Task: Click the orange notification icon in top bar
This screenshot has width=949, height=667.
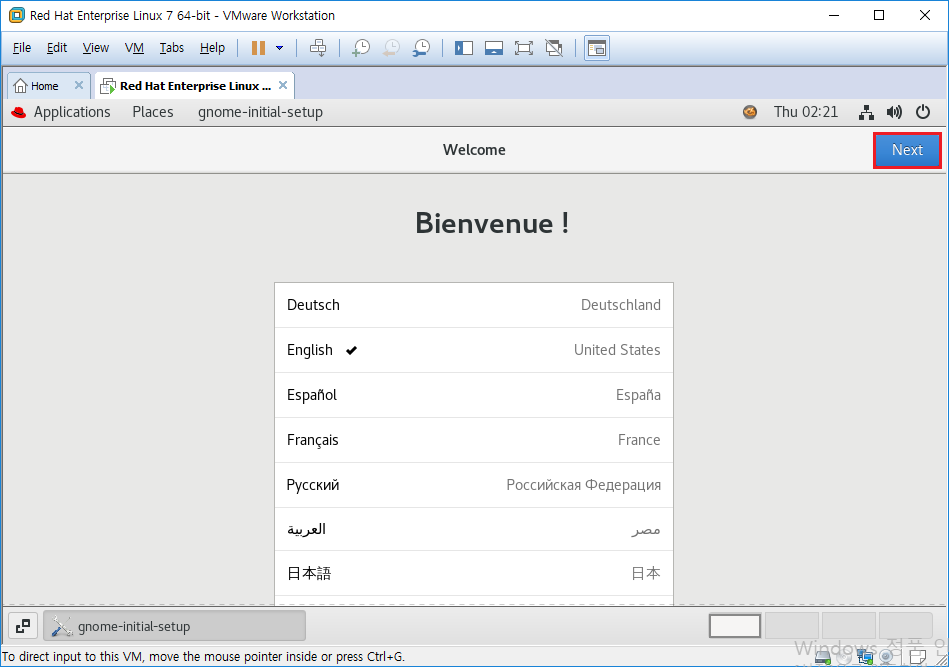Action: 750,112
